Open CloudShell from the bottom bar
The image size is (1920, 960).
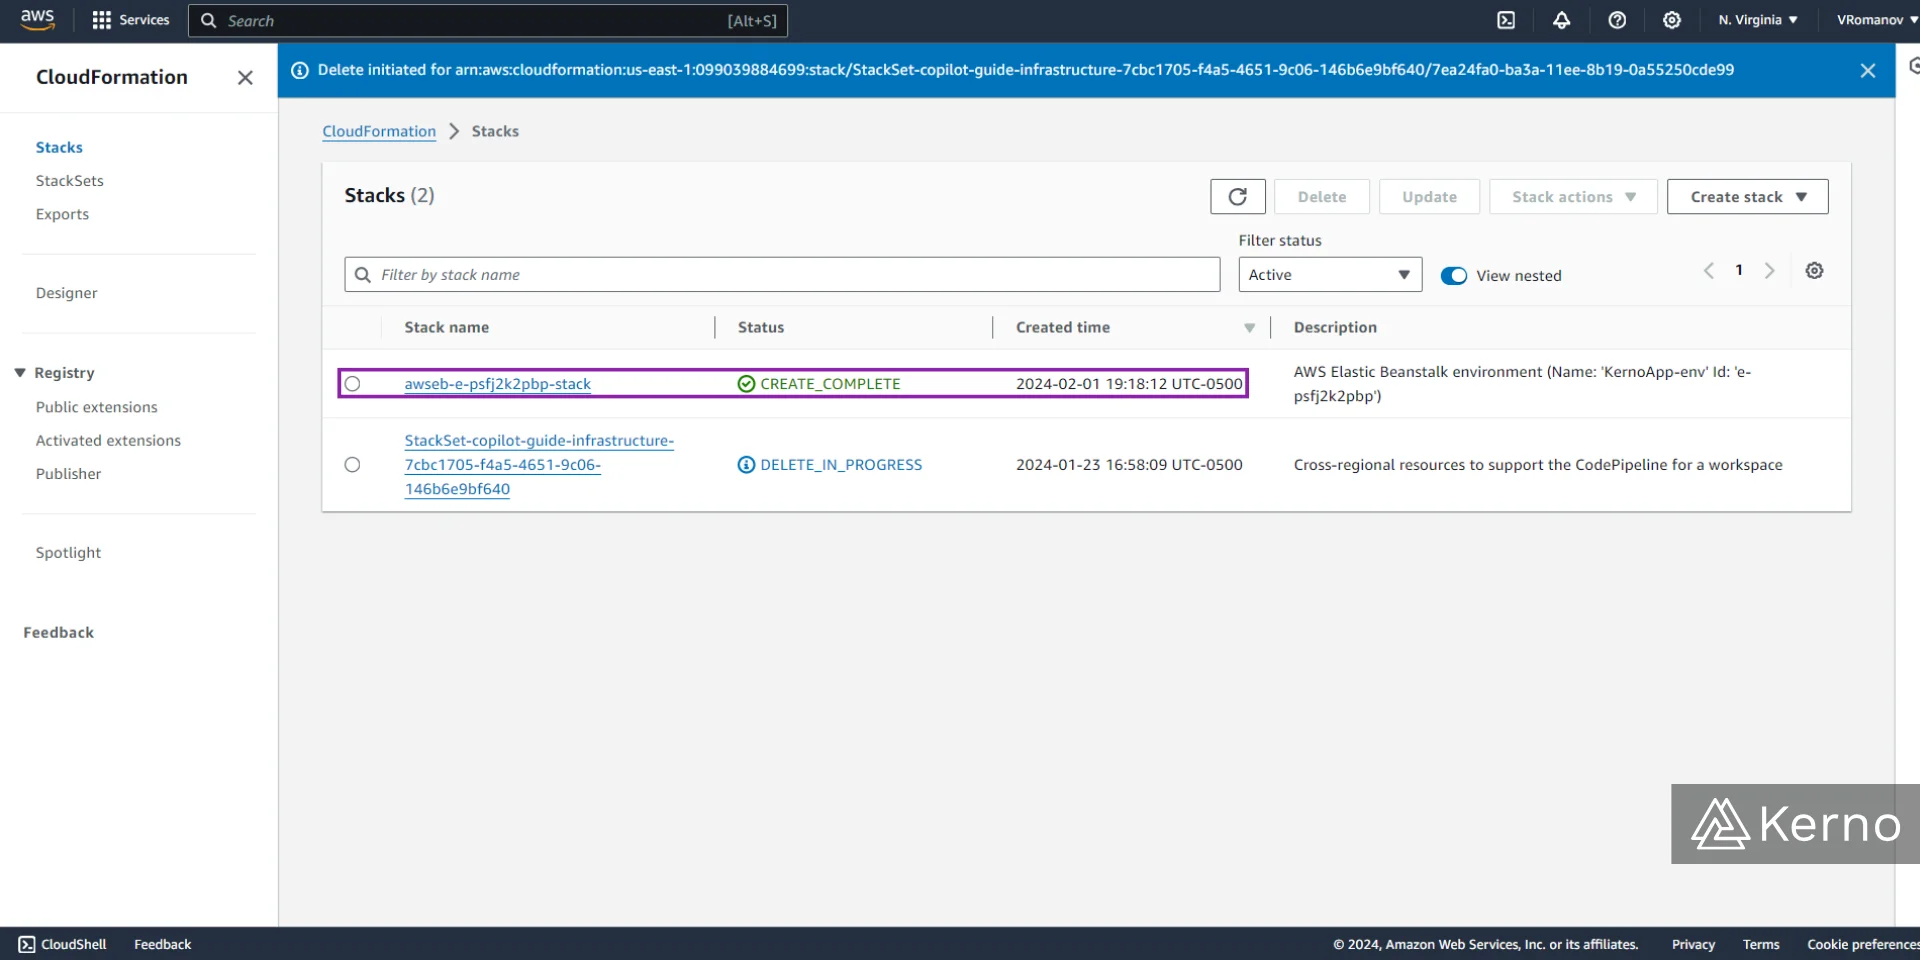62,944
